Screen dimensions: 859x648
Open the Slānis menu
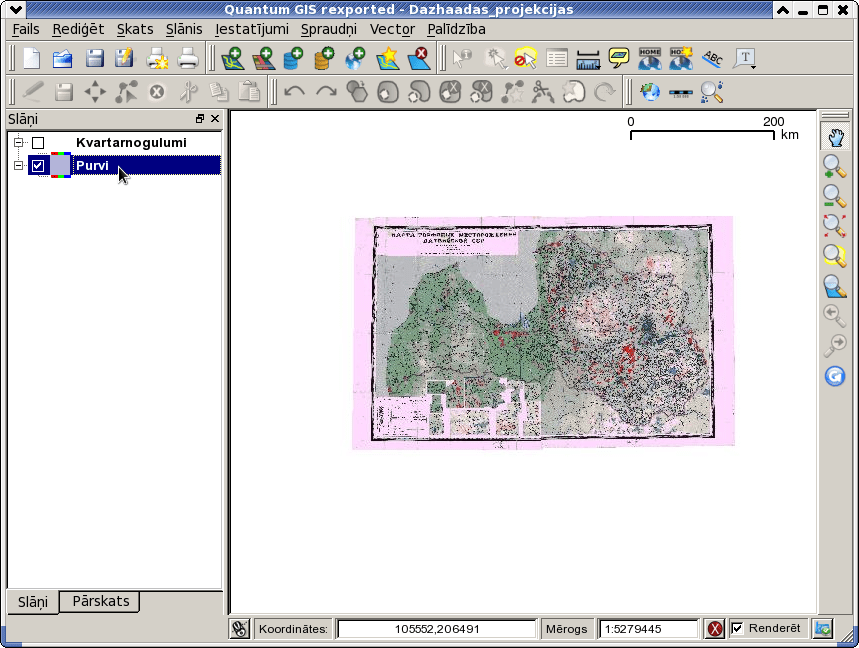coord(184,29)
